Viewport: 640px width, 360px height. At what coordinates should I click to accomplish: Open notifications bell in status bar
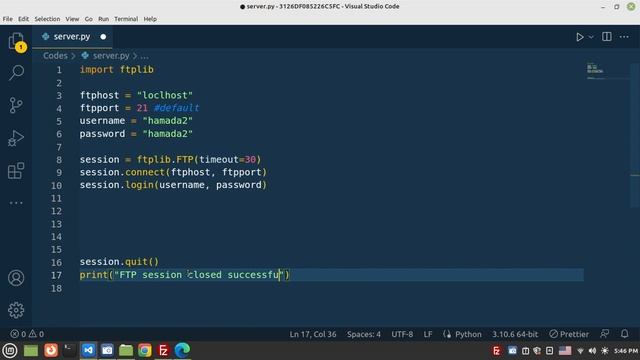[x=624, y=334]
